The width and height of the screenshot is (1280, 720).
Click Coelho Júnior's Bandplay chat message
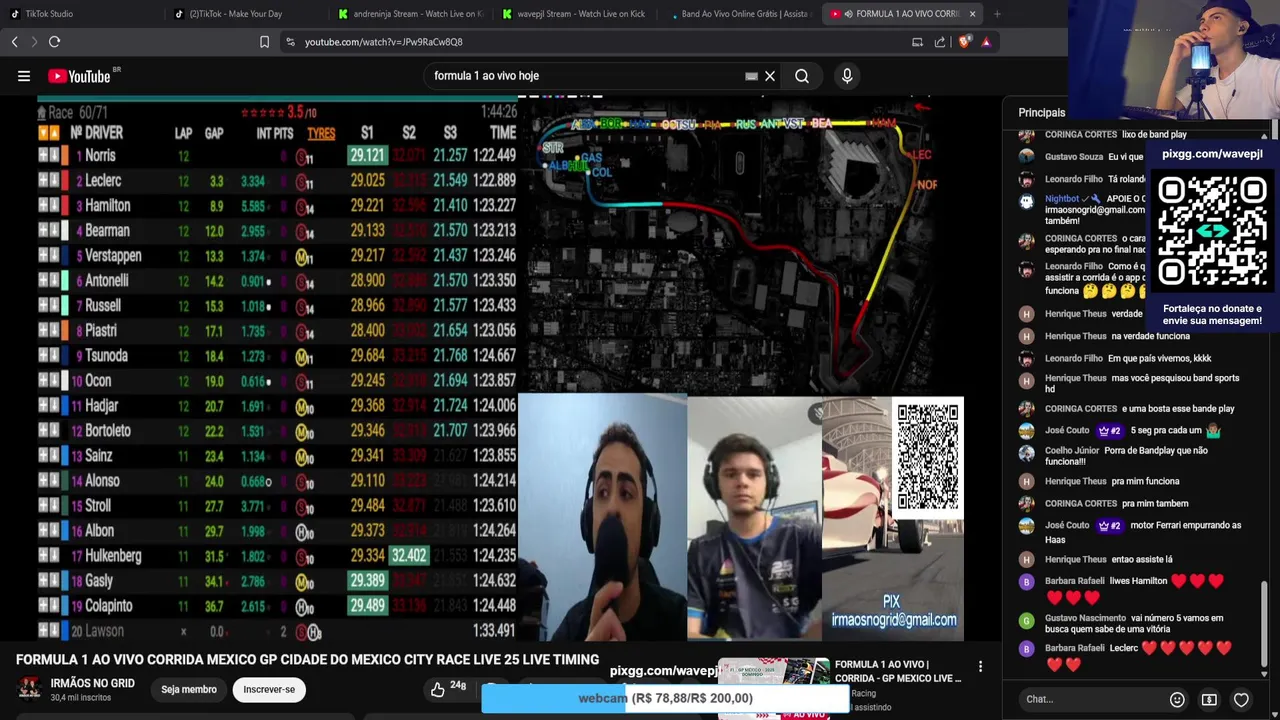pos(1126,456)
